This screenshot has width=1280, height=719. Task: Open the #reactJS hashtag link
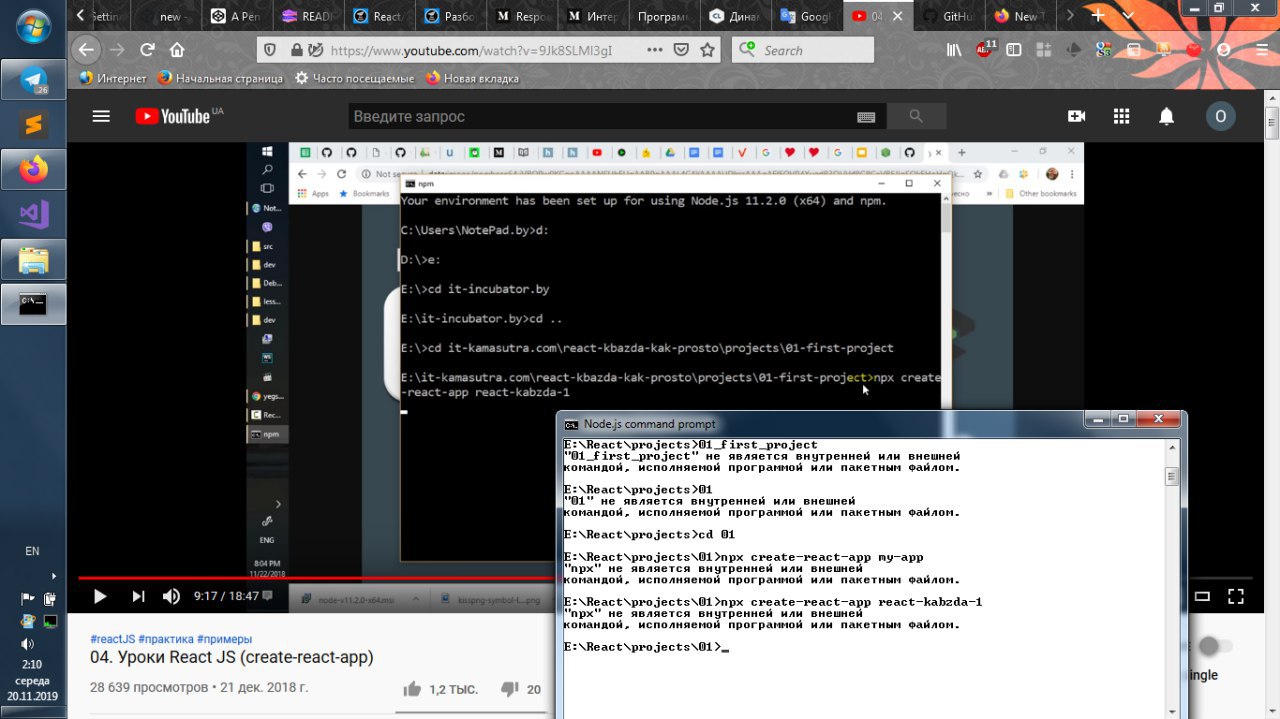click(x=112, y=639)
